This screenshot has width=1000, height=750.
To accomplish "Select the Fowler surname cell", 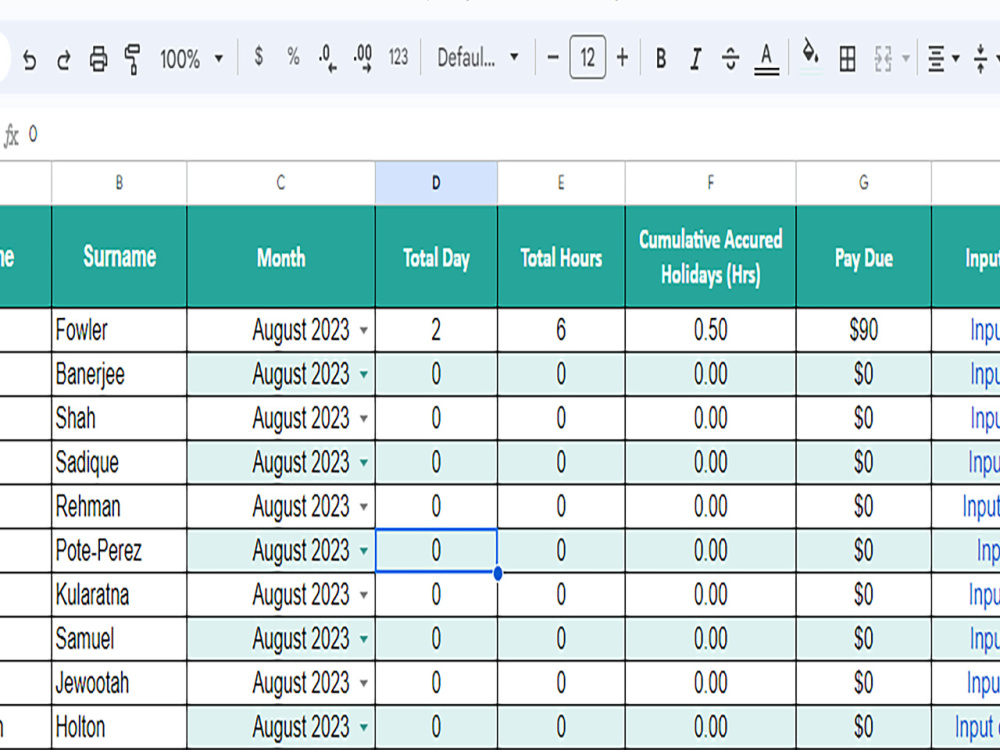I will (119, 330).
